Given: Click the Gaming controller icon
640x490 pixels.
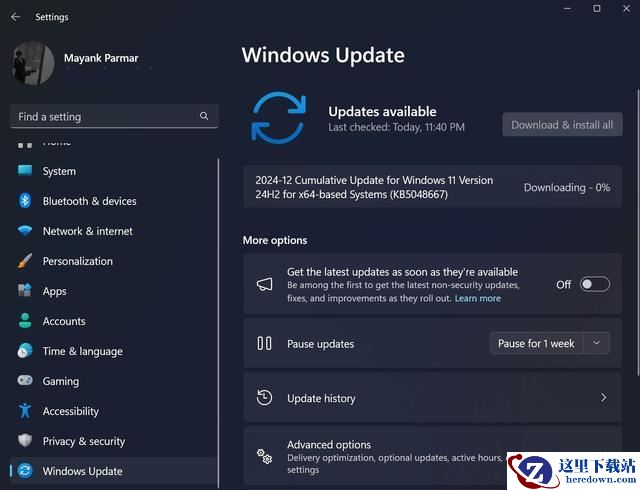Looking at the screenshot, I should click(x=25, y=380).
